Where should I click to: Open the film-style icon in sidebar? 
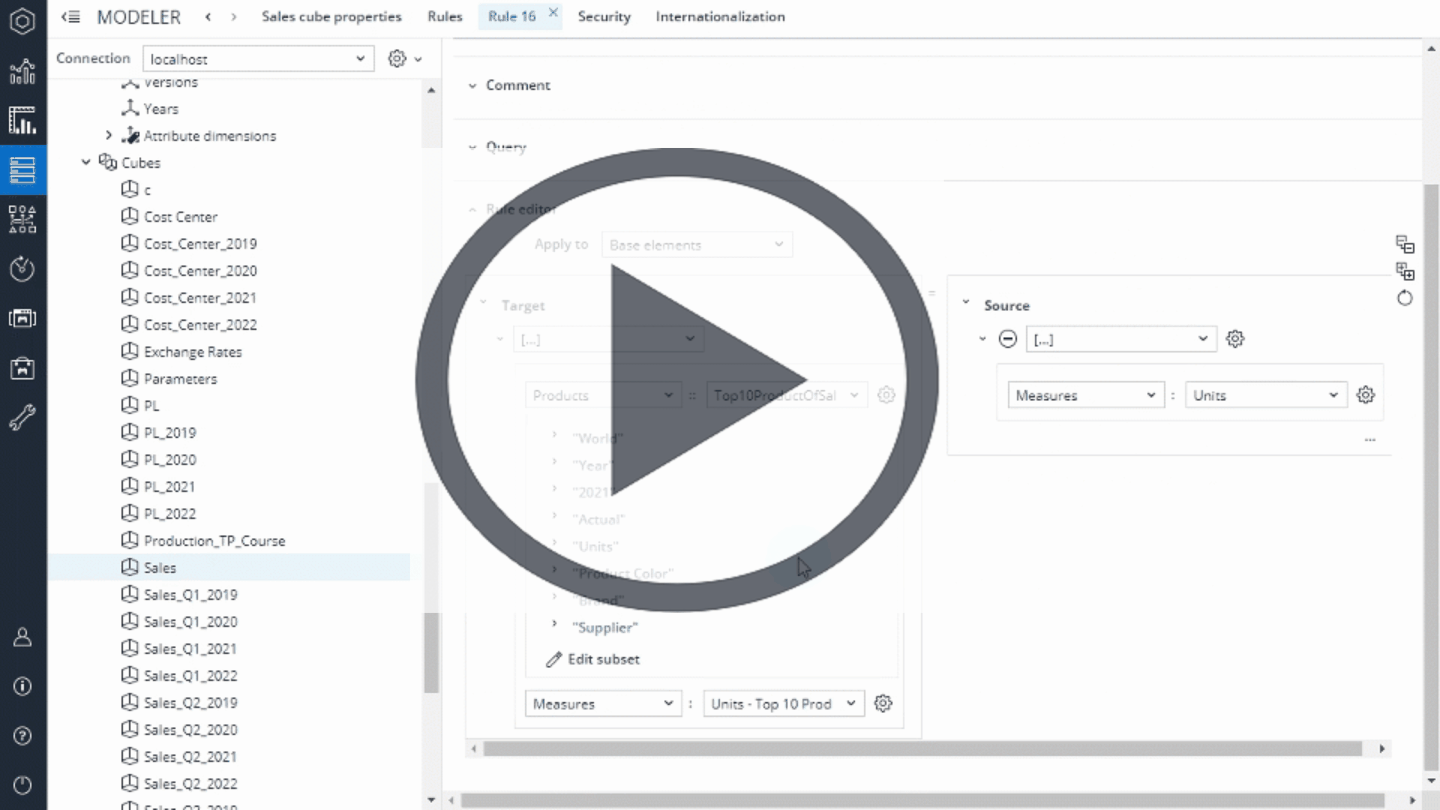coord(22,318)
